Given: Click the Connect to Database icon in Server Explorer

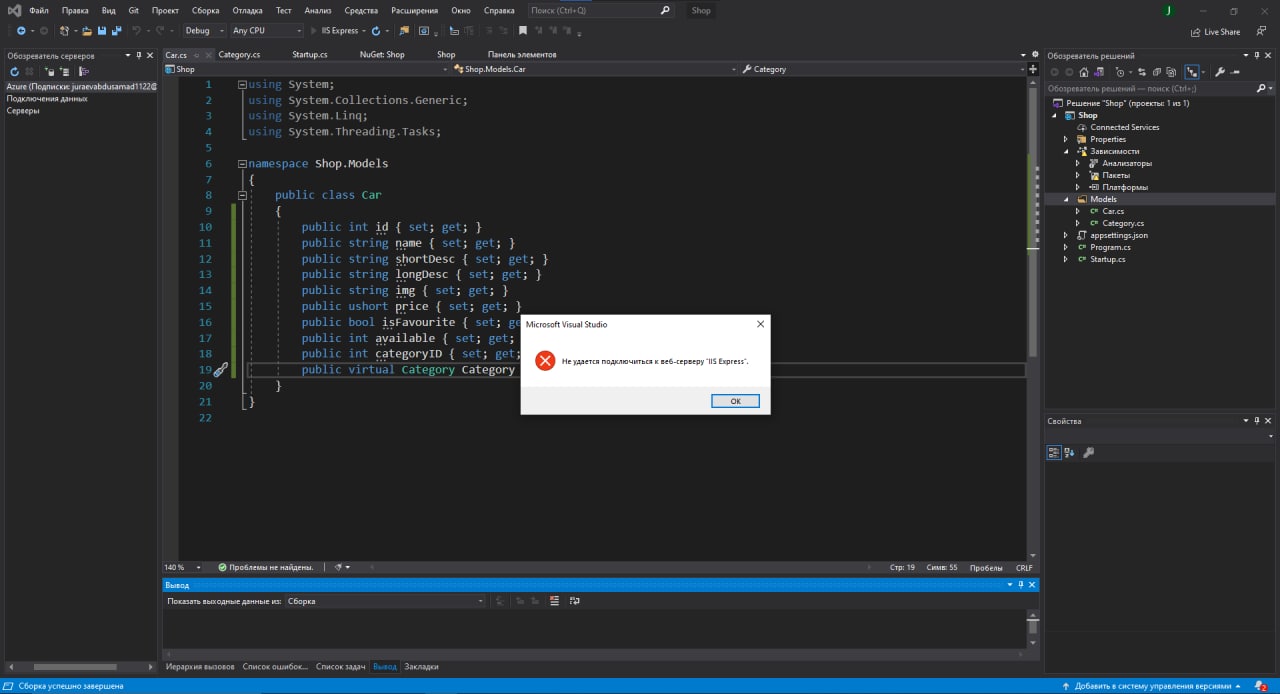Looking at the screenshot, I should 49,71.
